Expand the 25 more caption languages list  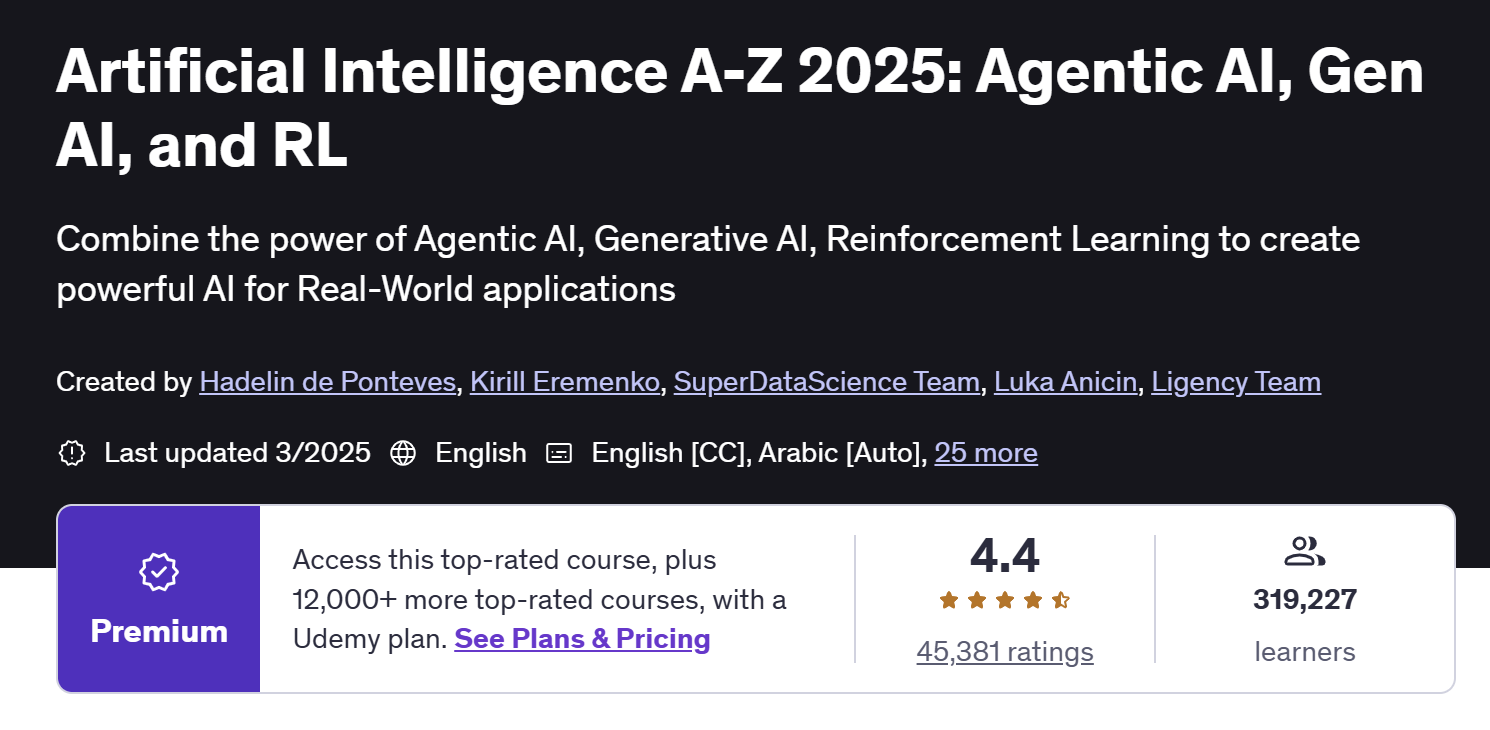pos(986,453)
